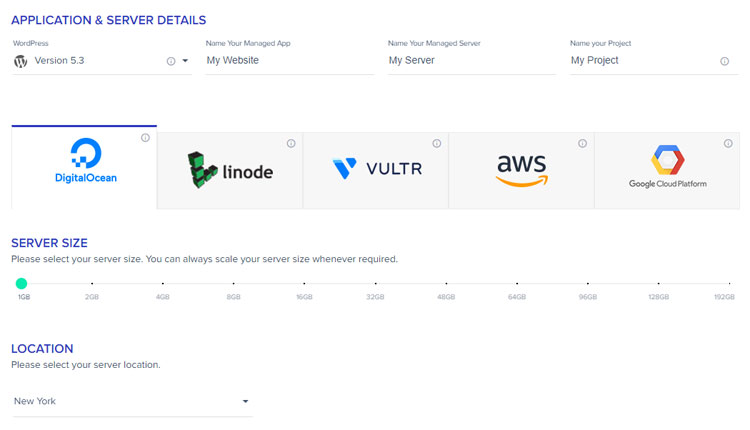Screen dimensions: 750x430
Task: Open the WordPress version dropdown arrow
Action: pos(185,61)
